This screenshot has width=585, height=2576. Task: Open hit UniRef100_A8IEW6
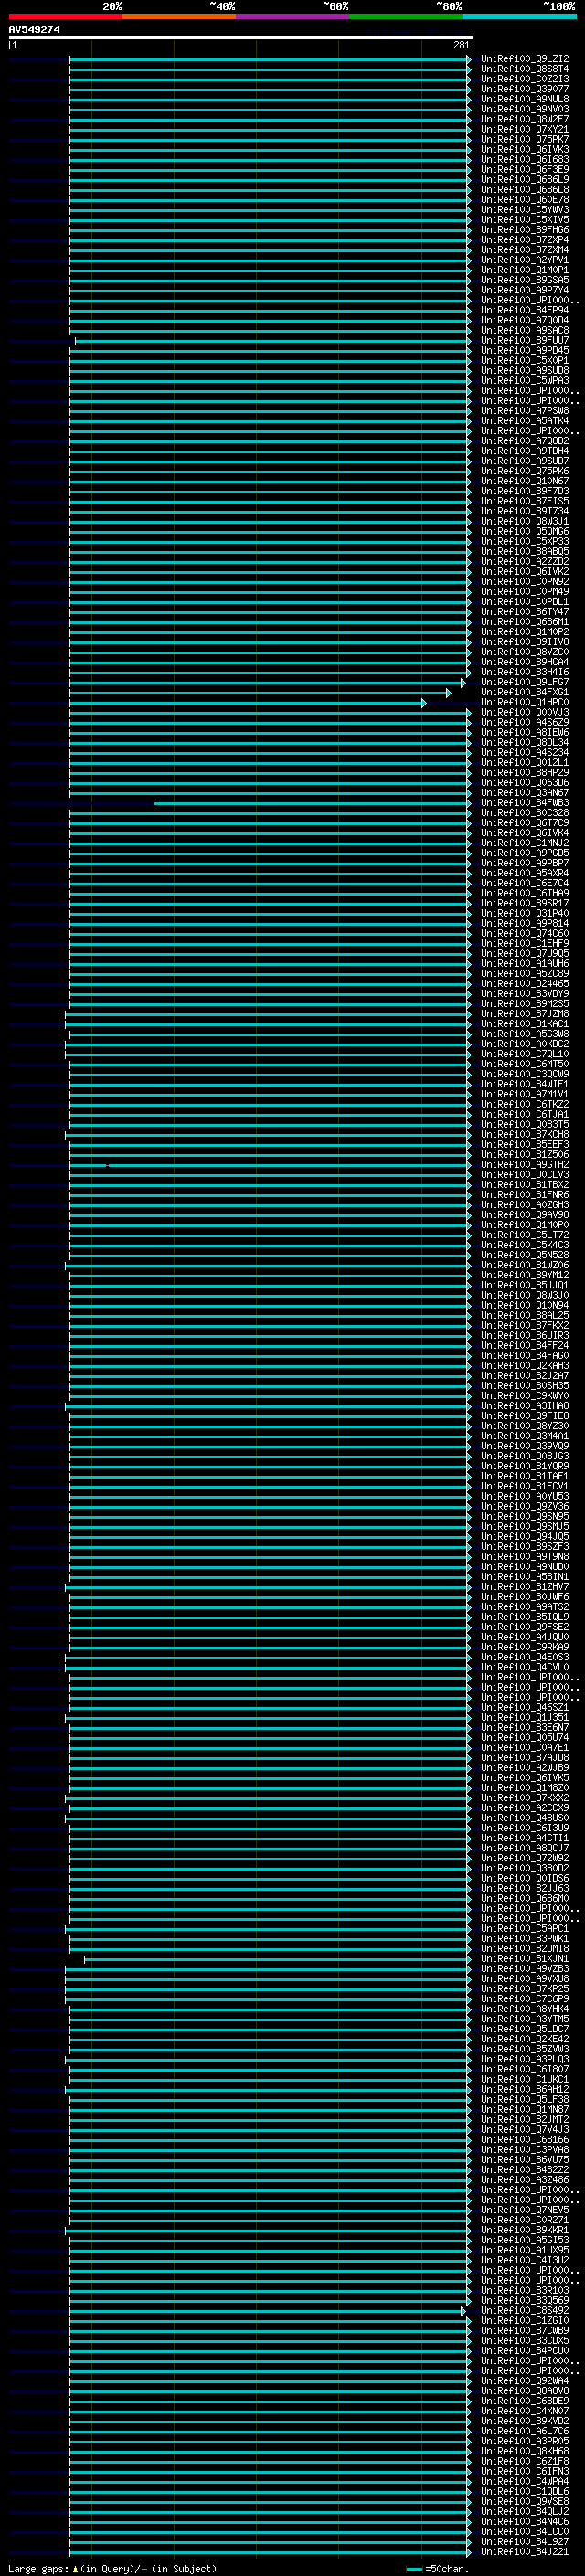[525, 732]
